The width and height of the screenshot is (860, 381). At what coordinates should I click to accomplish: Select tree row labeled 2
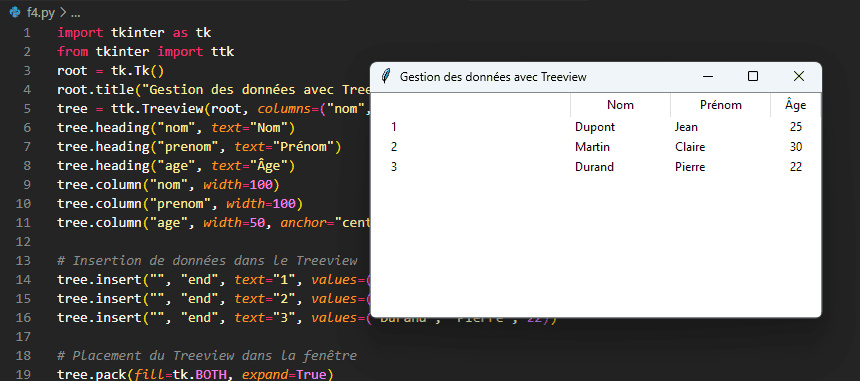(596, 147)
